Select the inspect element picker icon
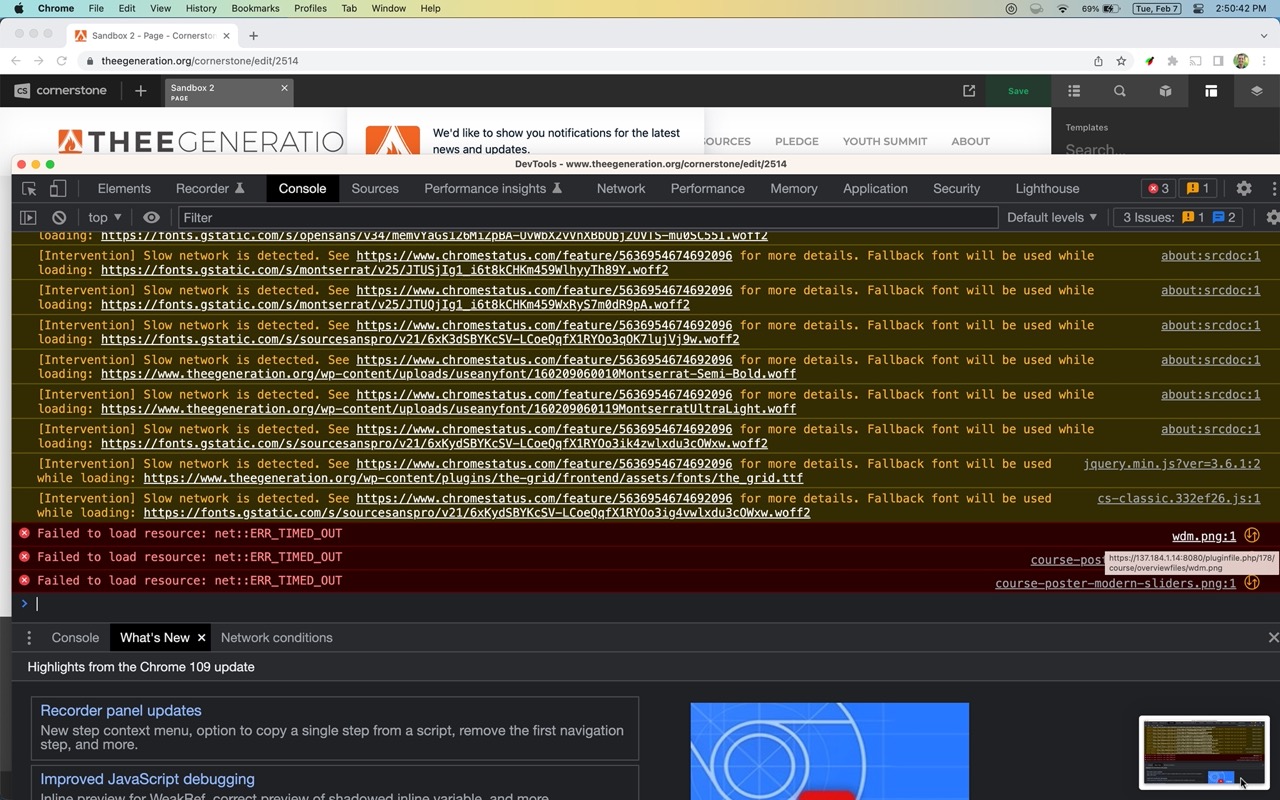1280x800 pixels. coord(29,189)
